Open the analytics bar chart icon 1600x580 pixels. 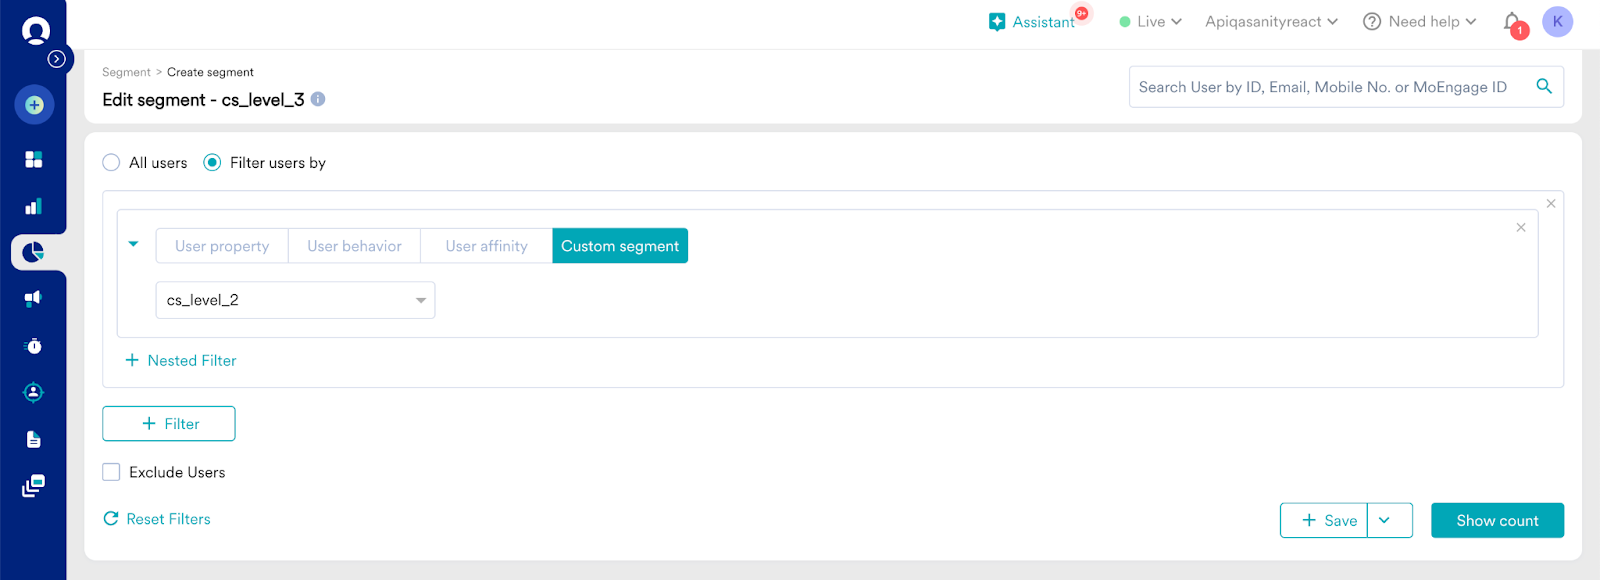coord(34,207)
